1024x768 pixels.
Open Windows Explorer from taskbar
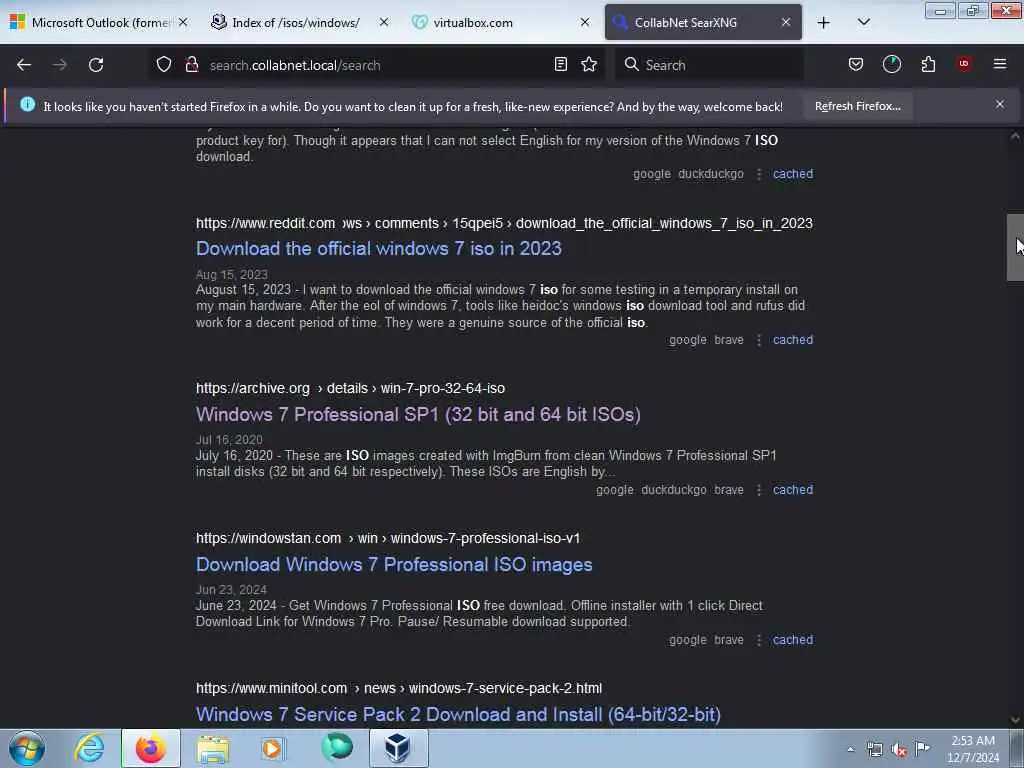click(212, 749)
